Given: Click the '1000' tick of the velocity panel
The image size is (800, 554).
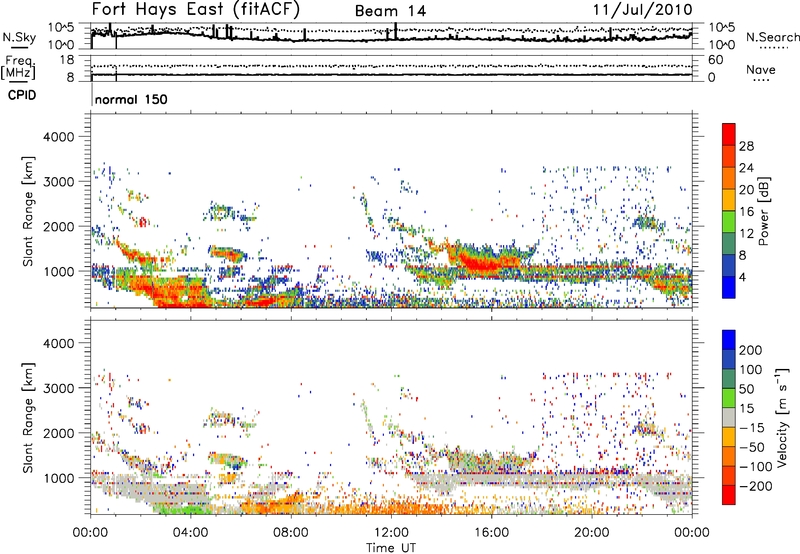Looking at the screenshot, I should [x=59, y=478].
